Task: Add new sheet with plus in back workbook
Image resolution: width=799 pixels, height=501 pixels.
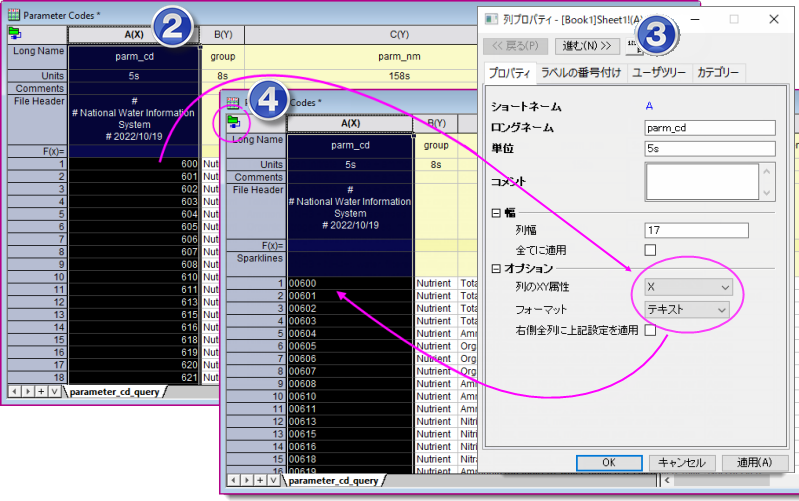Action: coord(41,391)
